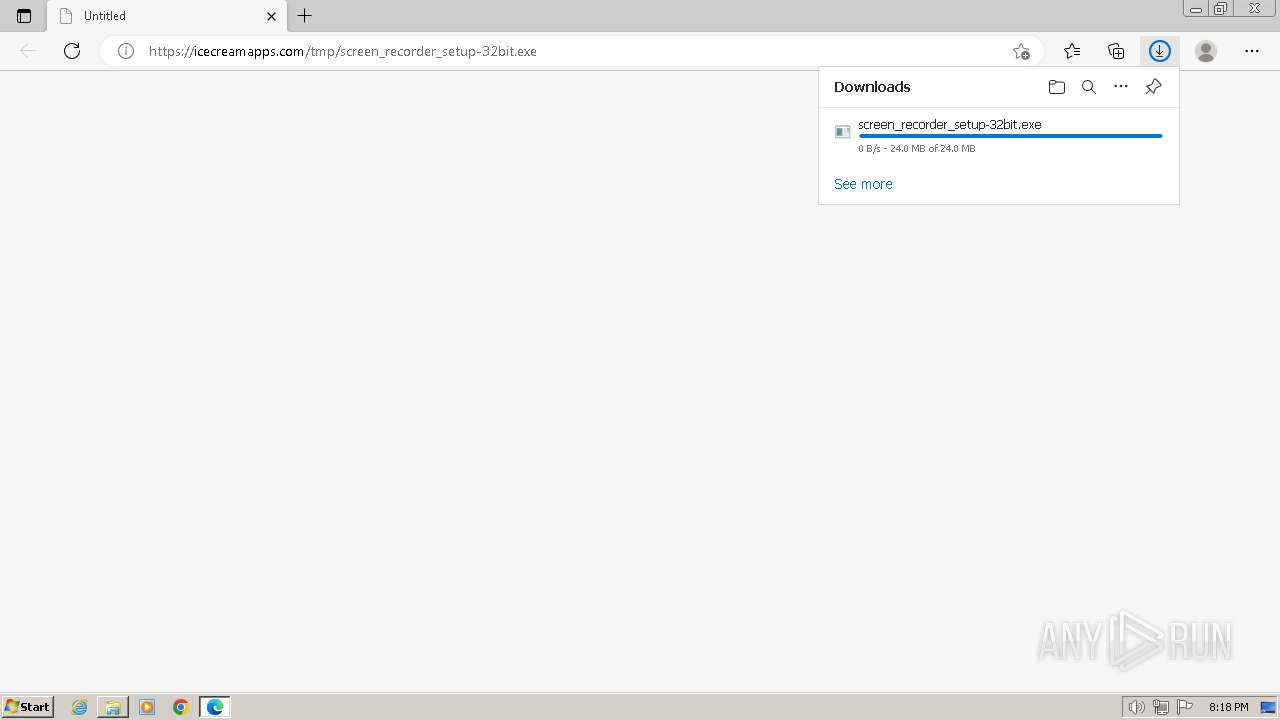
Task: Open the volume control in system tray
Action: pos(1137,707)
